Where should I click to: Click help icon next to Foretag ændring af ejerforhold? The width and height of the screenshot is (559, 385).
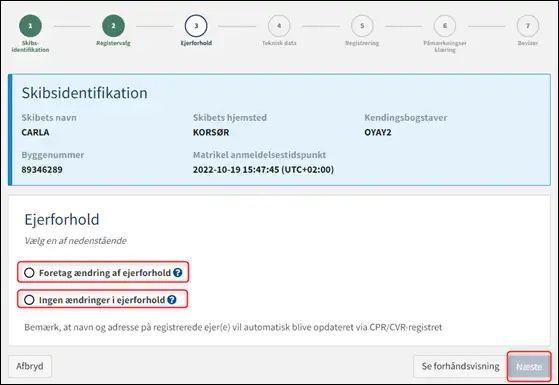[178, 273]
